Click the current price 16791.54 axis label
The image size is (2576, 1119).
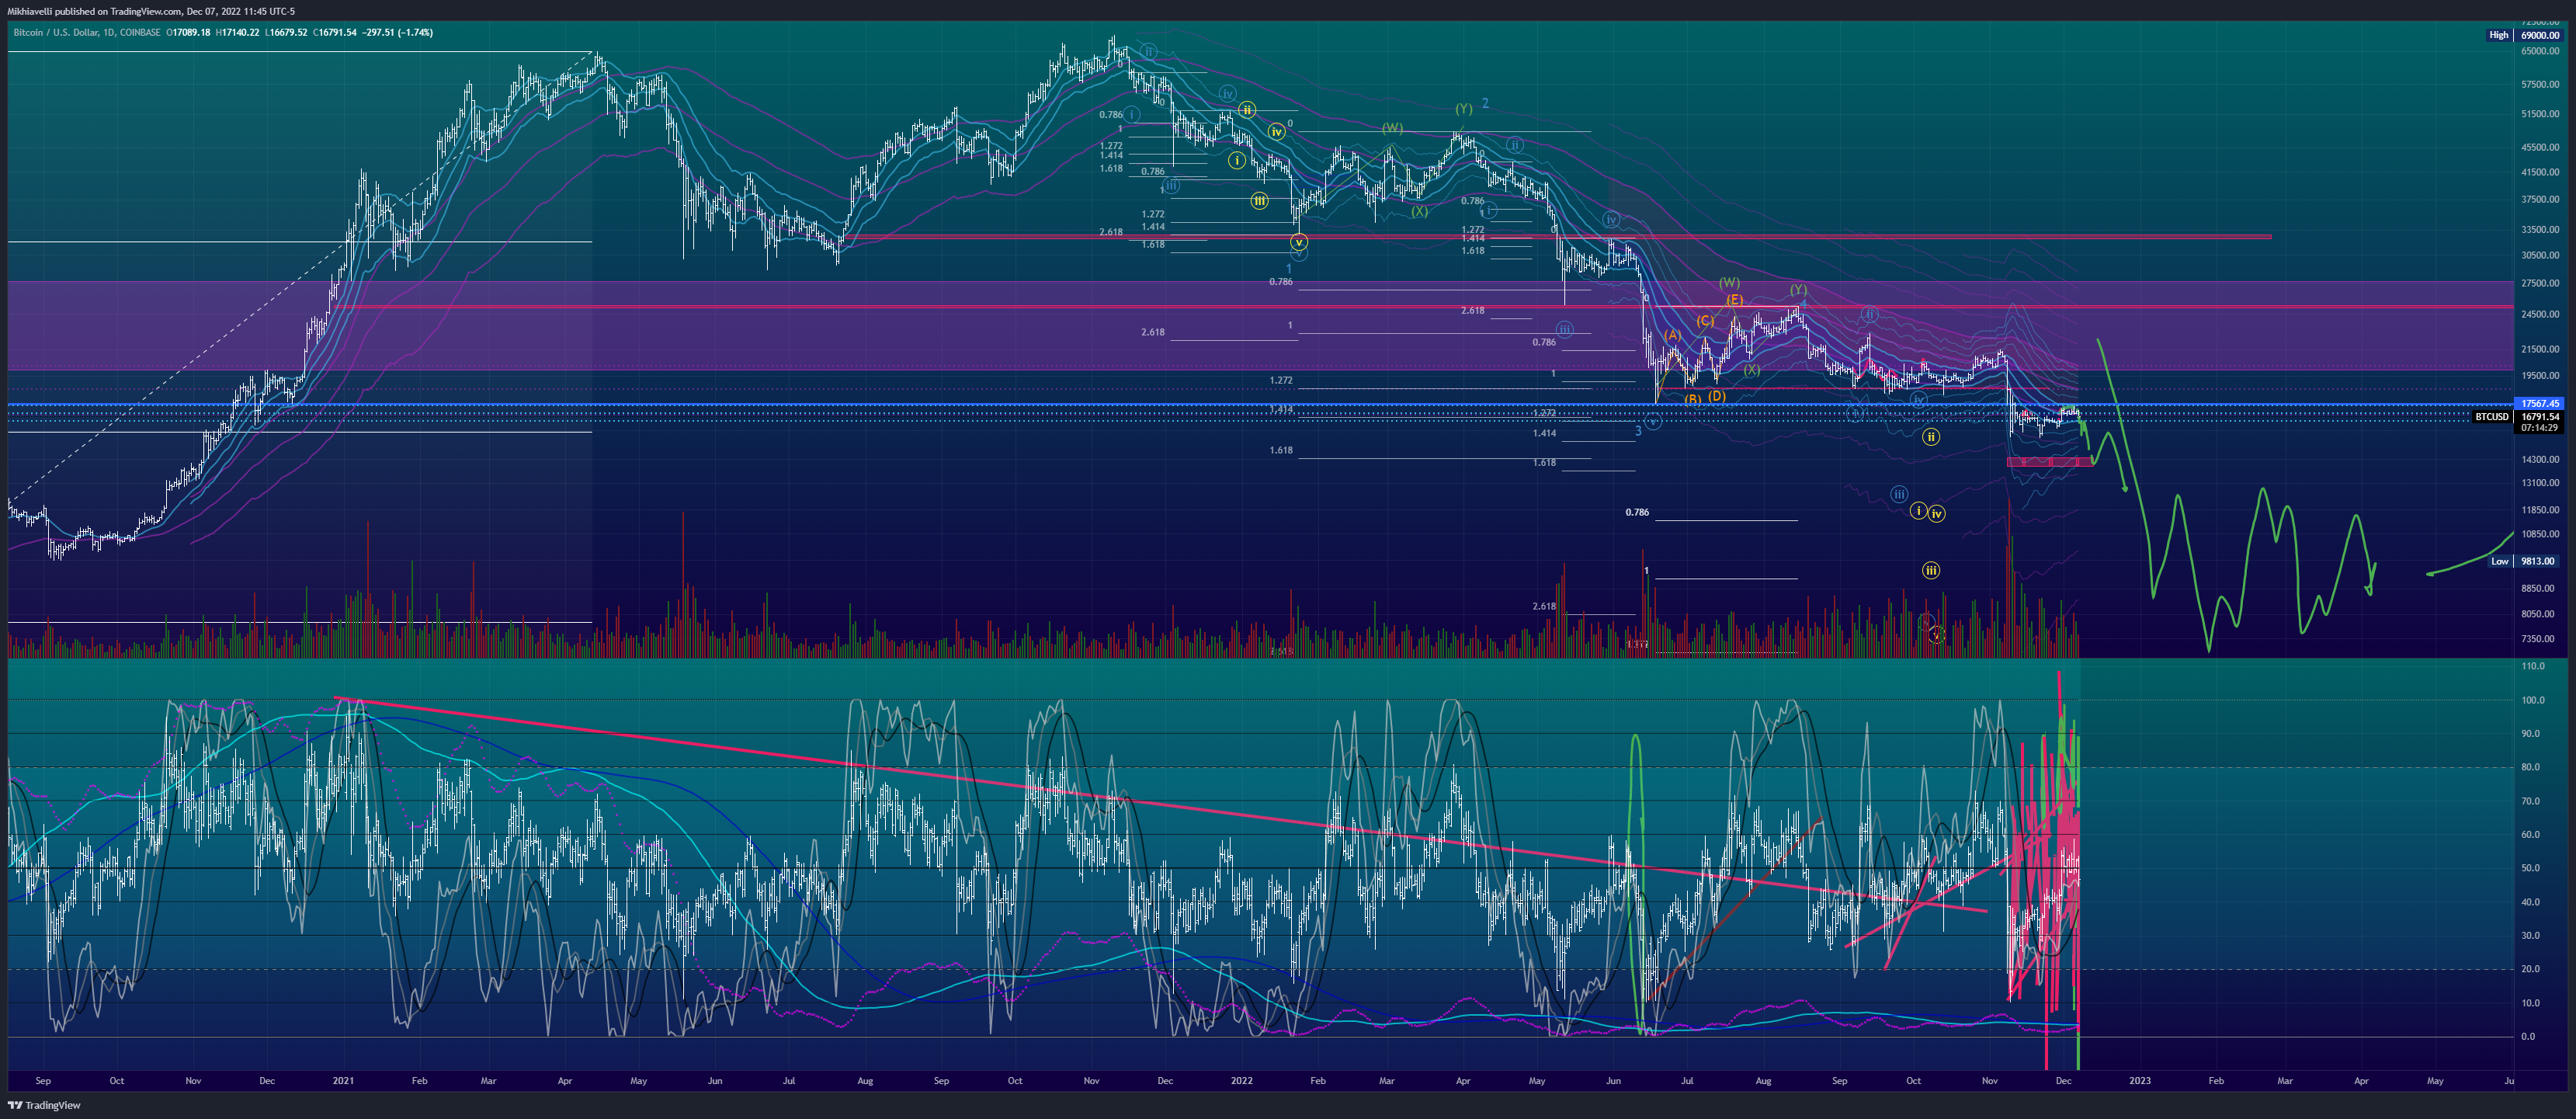pyautogui.click(x=2540, y=417)
